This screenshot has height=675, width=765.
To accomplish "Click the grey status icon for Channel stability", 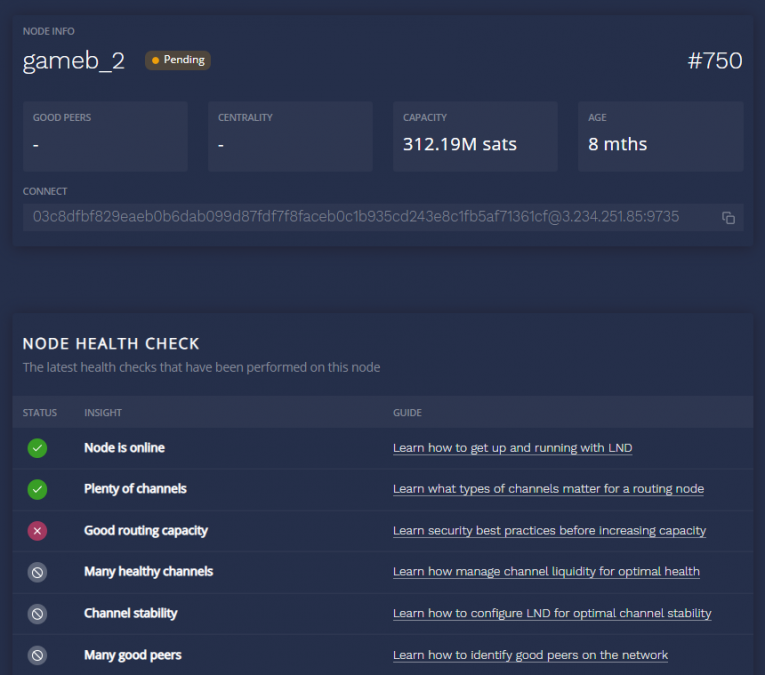I will [x=37, y=614].
